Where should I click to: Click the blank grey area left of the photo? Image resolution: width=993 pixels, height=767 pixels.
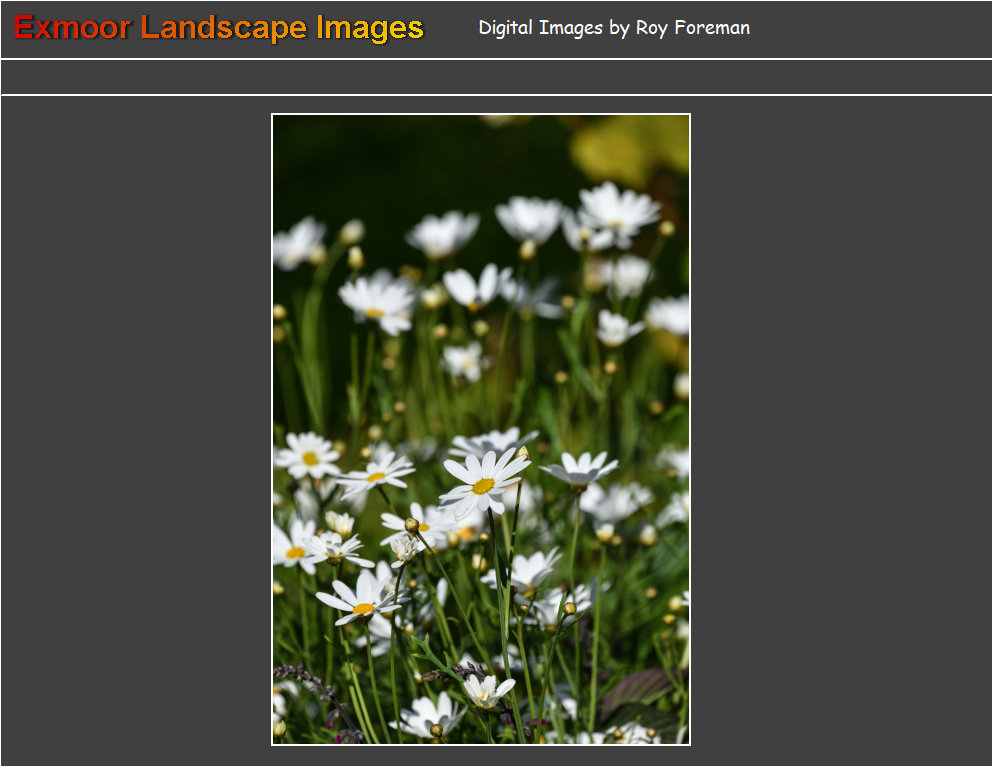click(x=135, y=430)
